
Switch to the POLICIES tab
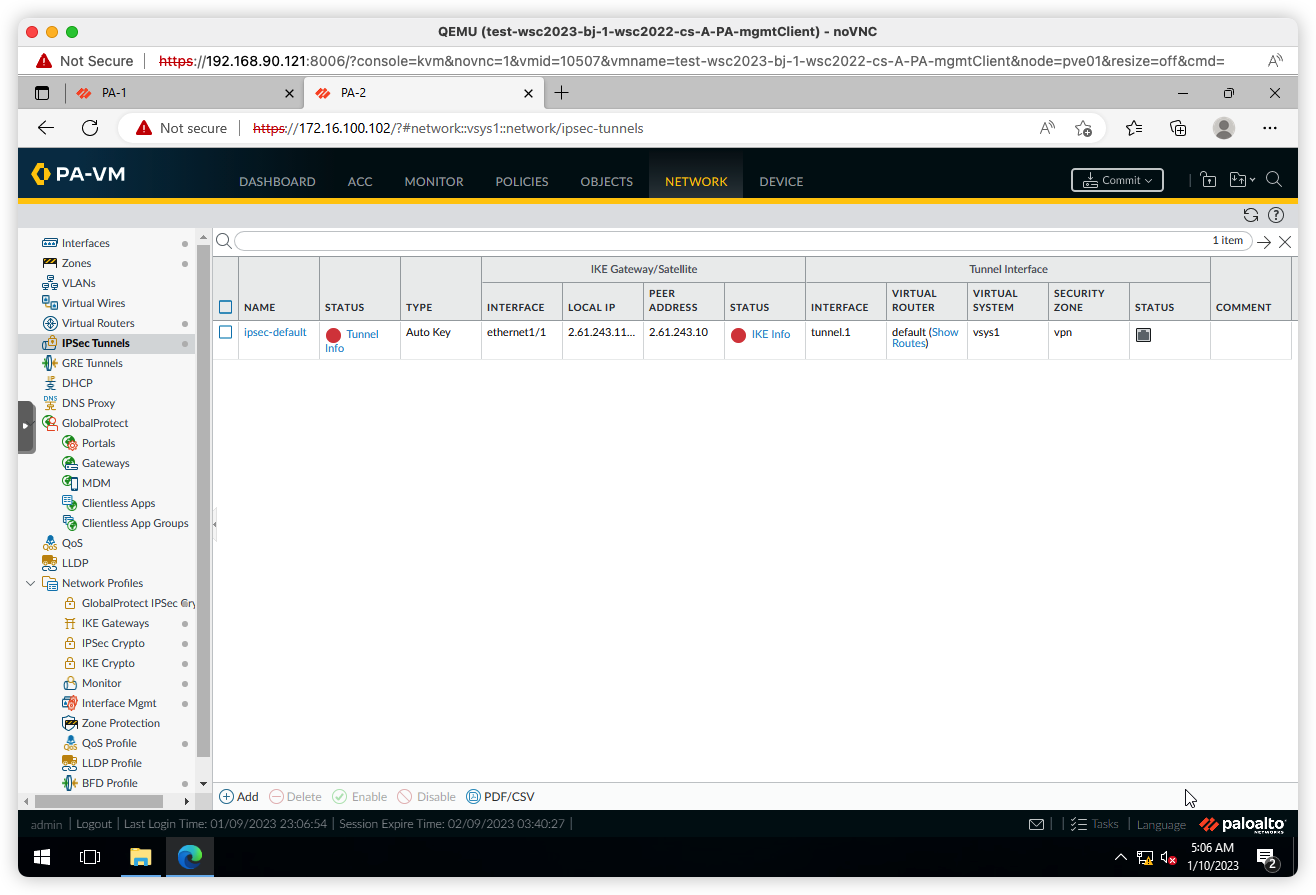click(x=522, y=182)
